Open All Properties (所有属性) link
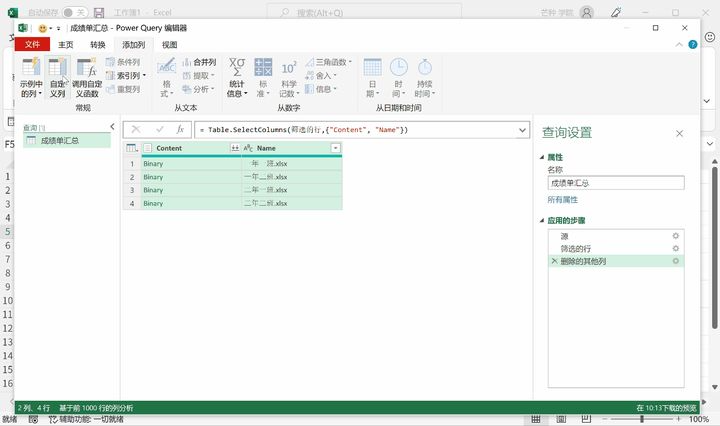Image resolution: width=720 pixels, height=426 pixels. (562, 200)
